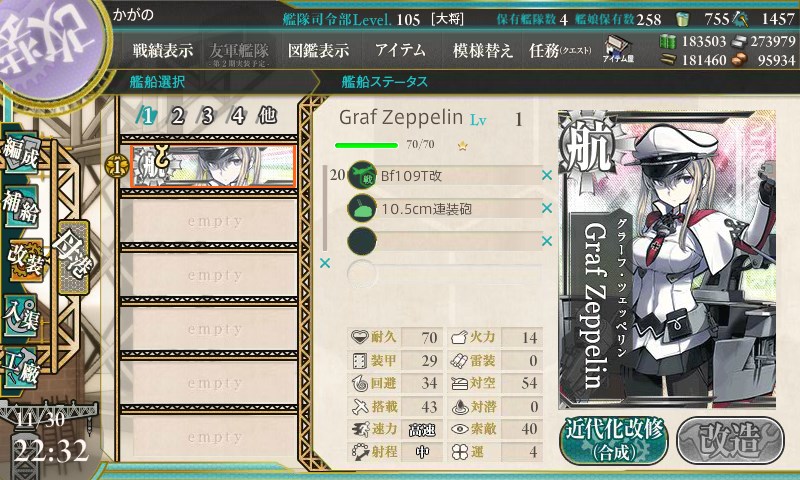Switch to fleet tab 3

207,116
